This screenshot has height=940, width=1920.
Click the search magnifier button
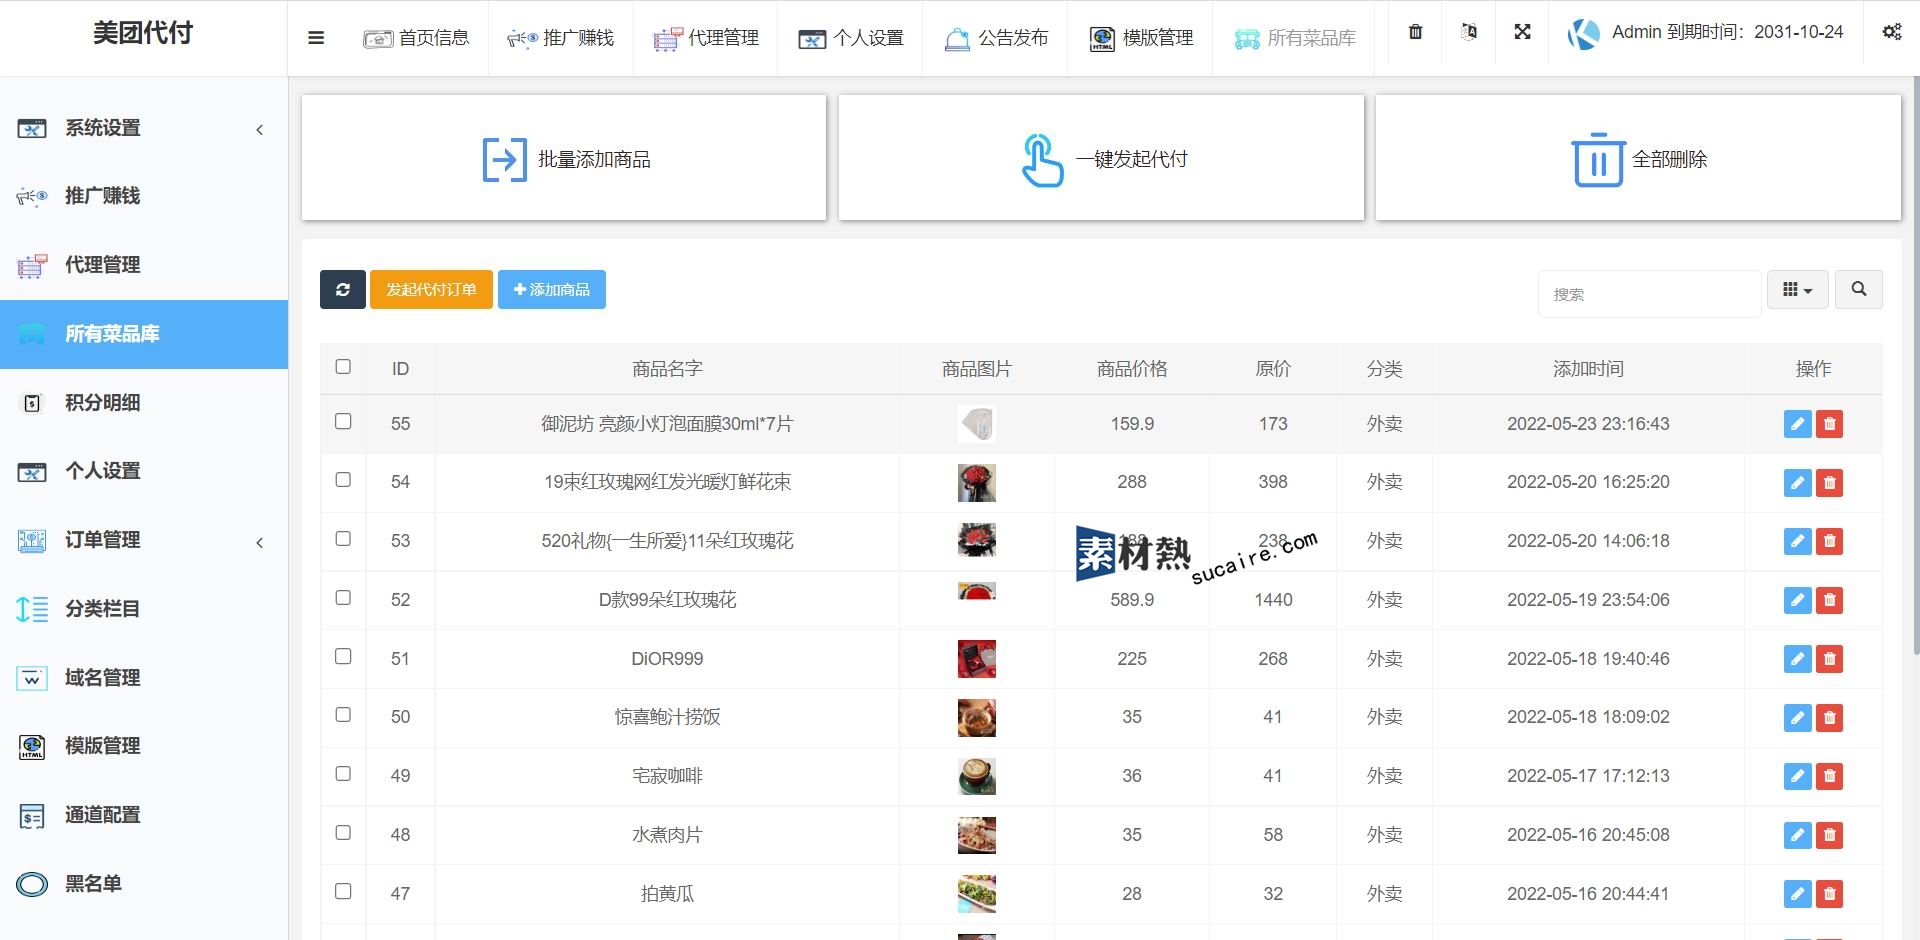[x=1859, y=289]
